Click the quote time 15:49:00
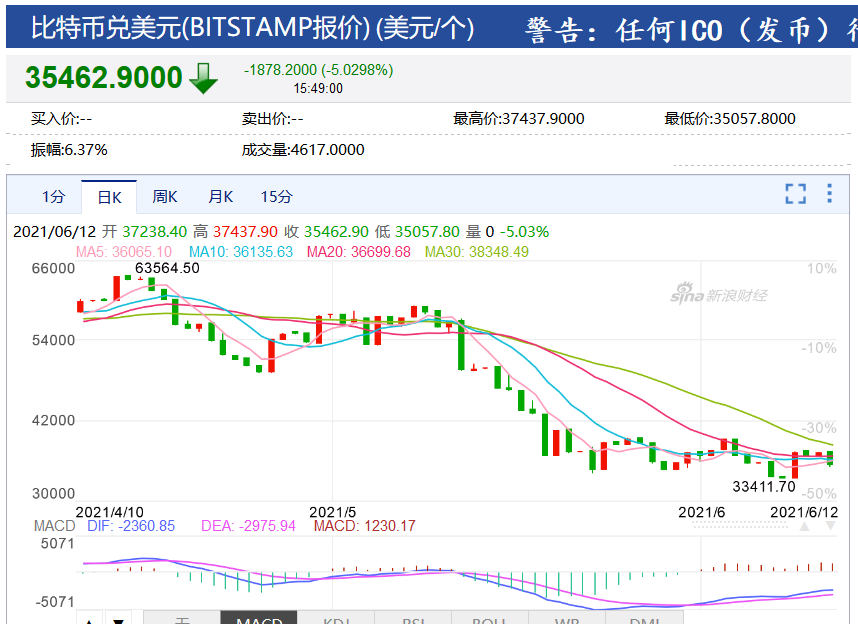The width and height of the screenshot is (858, 624). (x=318, y=88)
